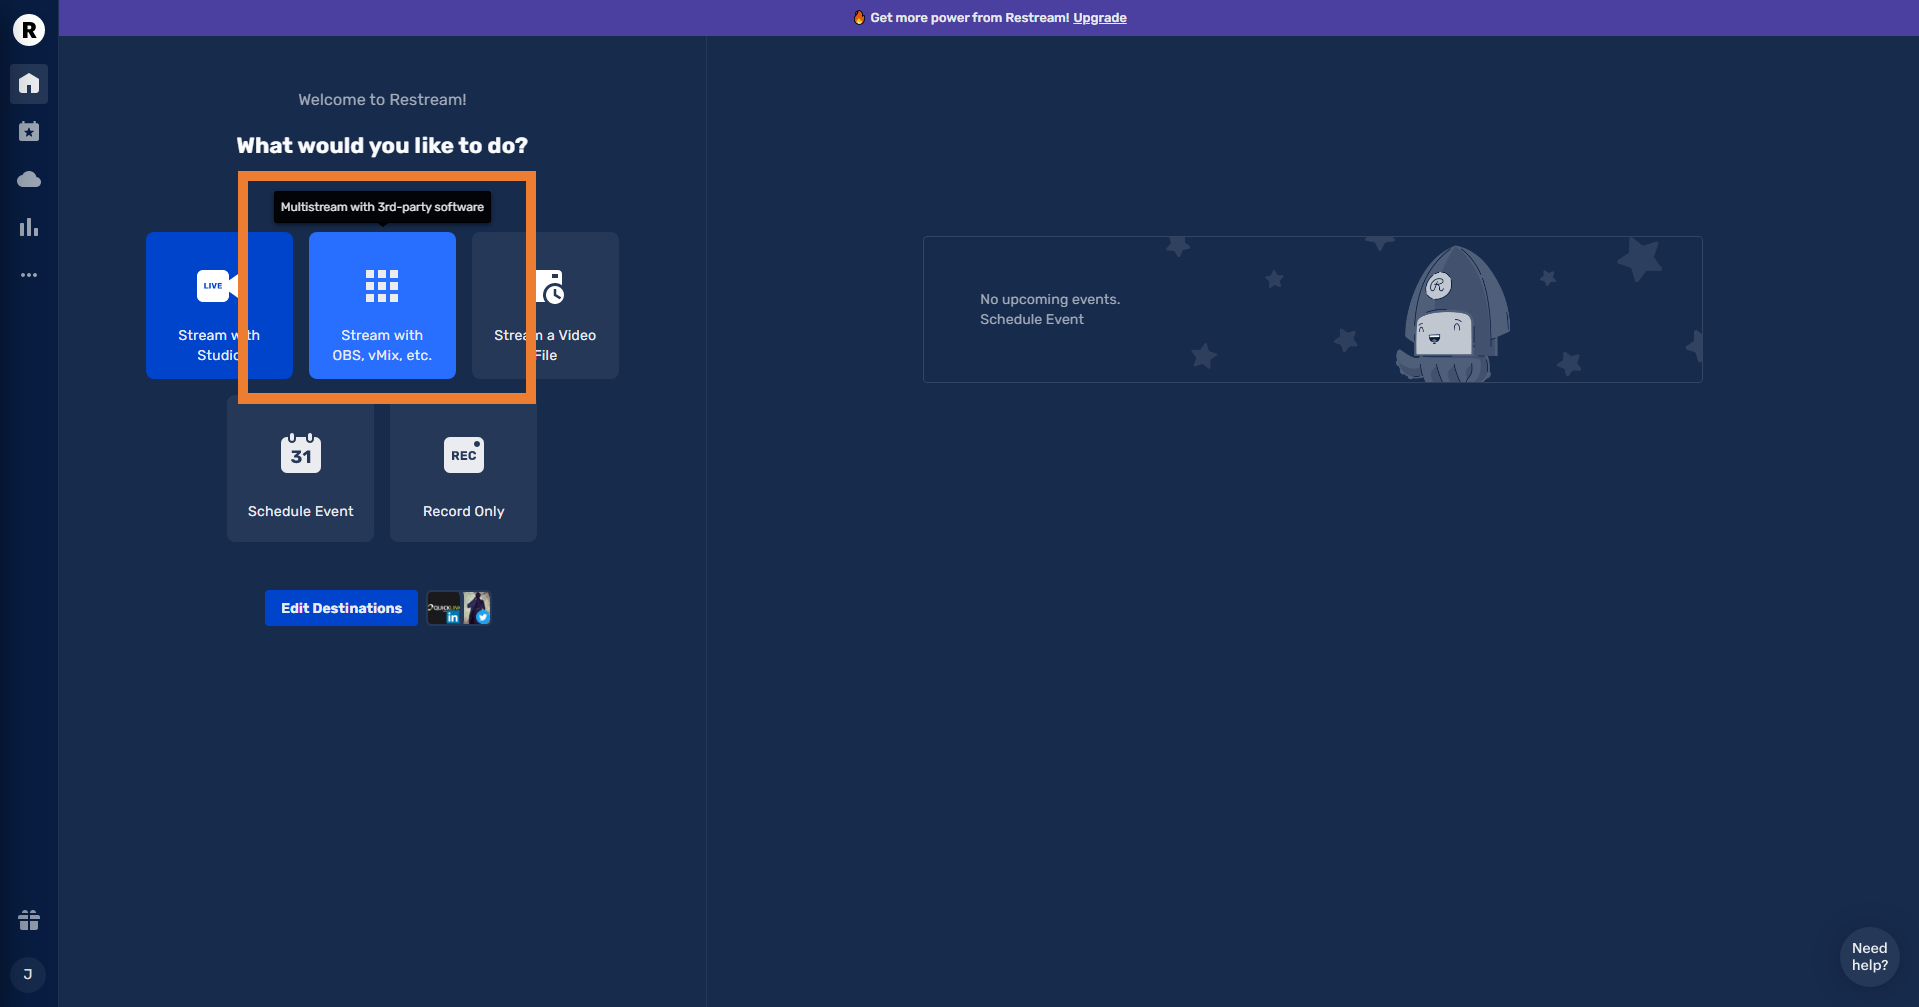Click the LinkedIn destination thumbnail
This screenshot has height=1007, width=1919.
point(443,608)
